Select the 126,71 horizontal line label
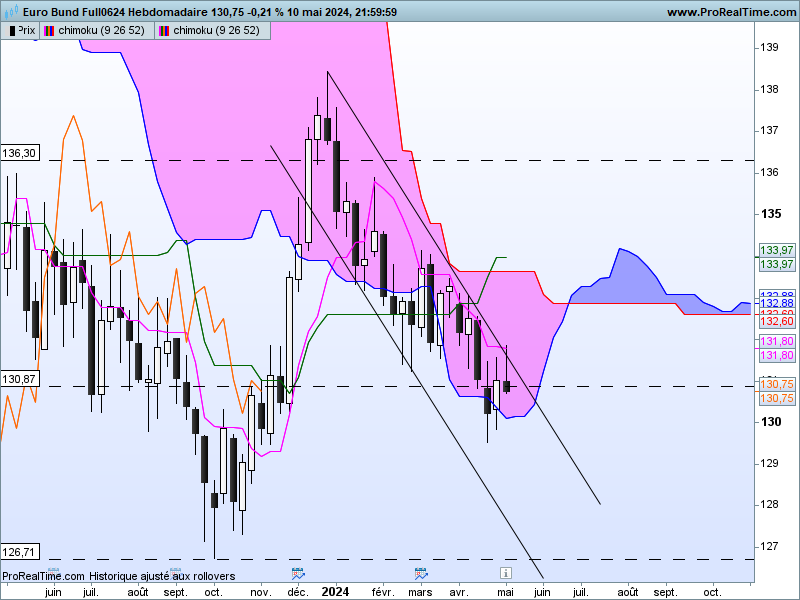This screenshot has height=600, width=800. 20,552
